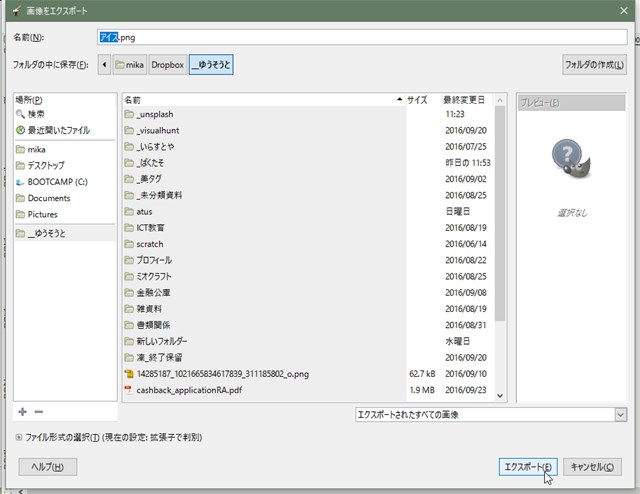Click the plus icon to add bookmark
640x494 pixels.
[22, 412]
